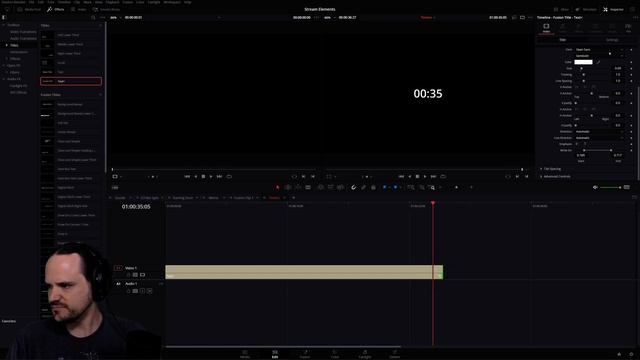
Task: Open the Font dropdown in Inspector
Action: [599, 49]
